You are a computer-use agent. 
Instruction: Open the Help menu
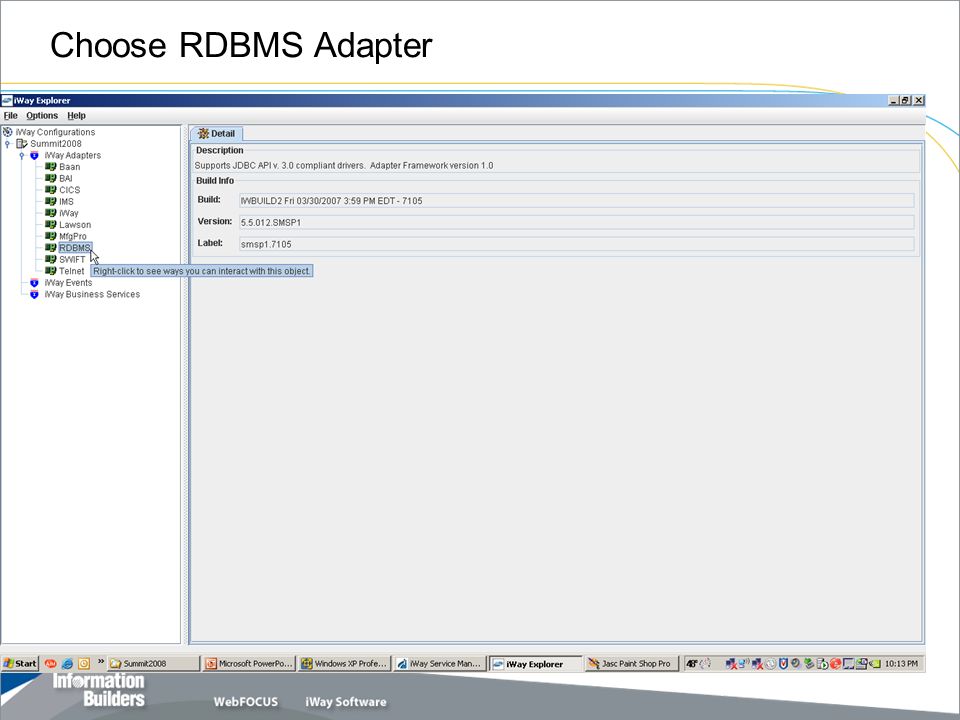76,116
